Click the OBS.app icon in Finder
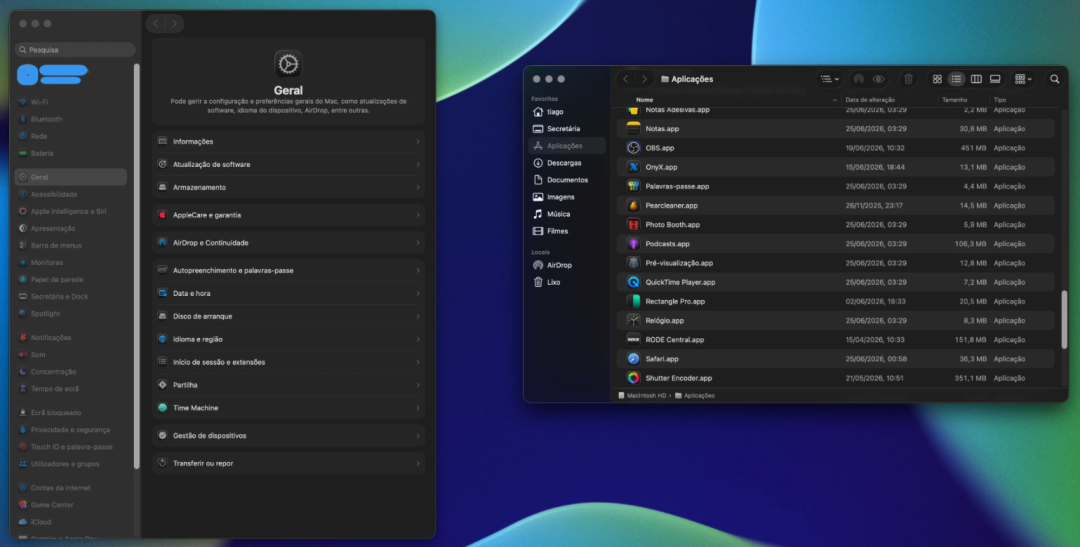Screen dimensions: 1080x547 [x=634, y=148]
